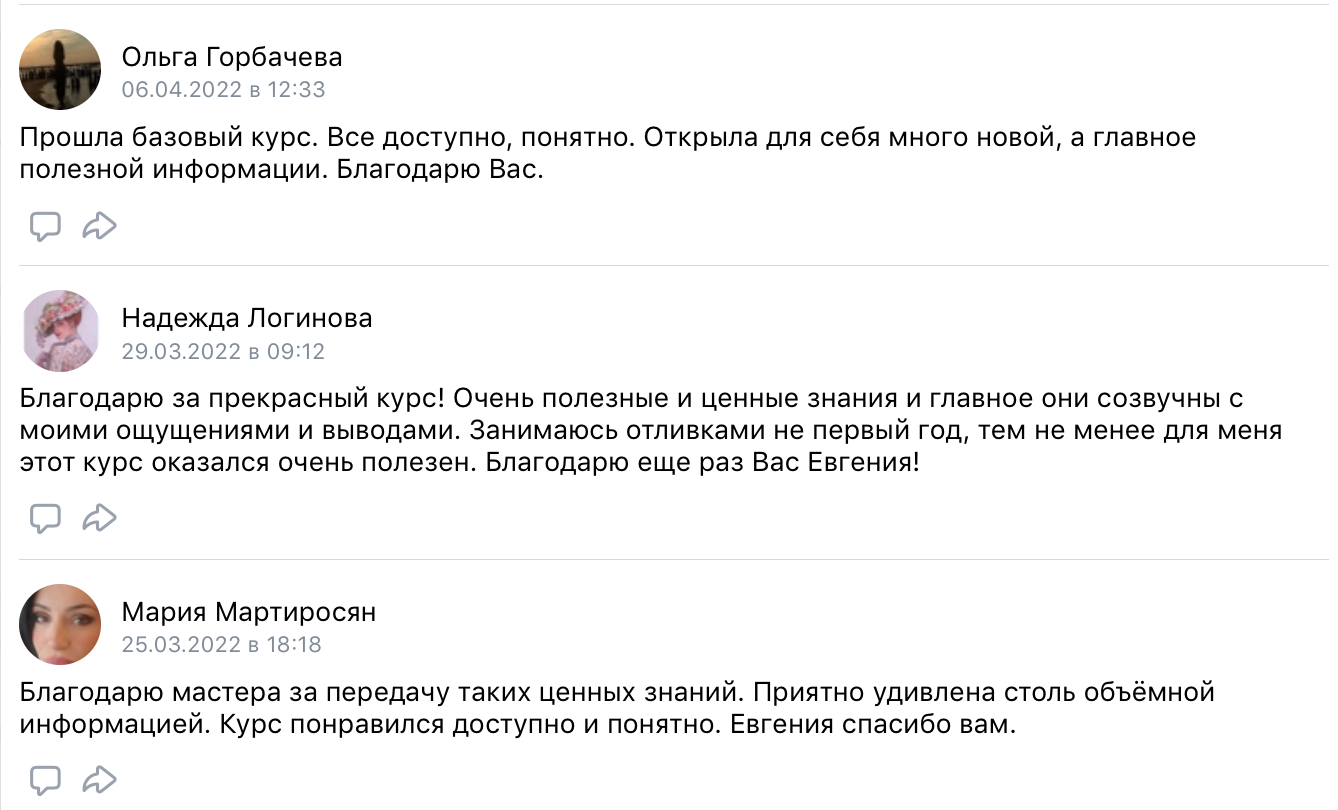This screenshot has height=810, width=1338.
Task: Open post dated 06.04.2022 в 12:33
Action: (224, 90)
